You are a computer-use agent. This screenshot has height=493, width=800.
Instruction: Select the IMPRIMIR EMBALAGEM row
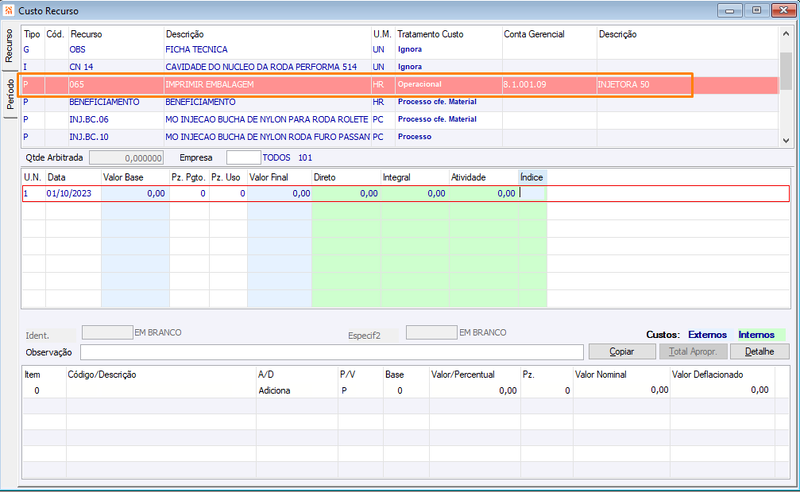(400, 85)
